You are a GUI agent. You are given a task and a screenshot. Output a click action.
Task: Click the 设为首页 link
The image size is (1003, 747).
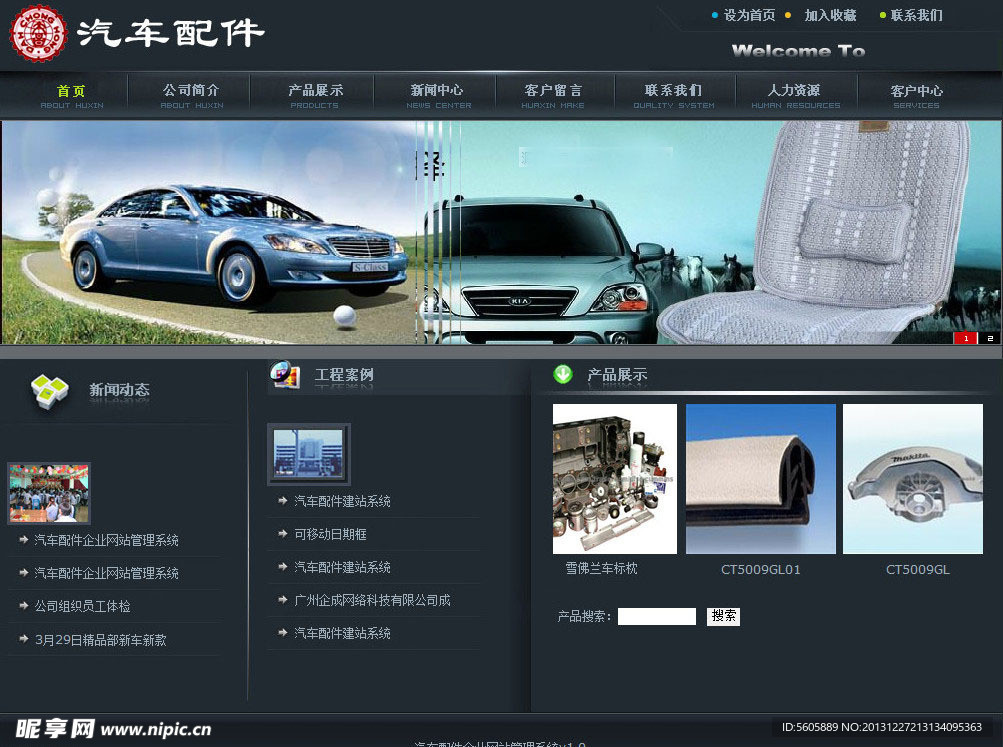pos(749,15)
